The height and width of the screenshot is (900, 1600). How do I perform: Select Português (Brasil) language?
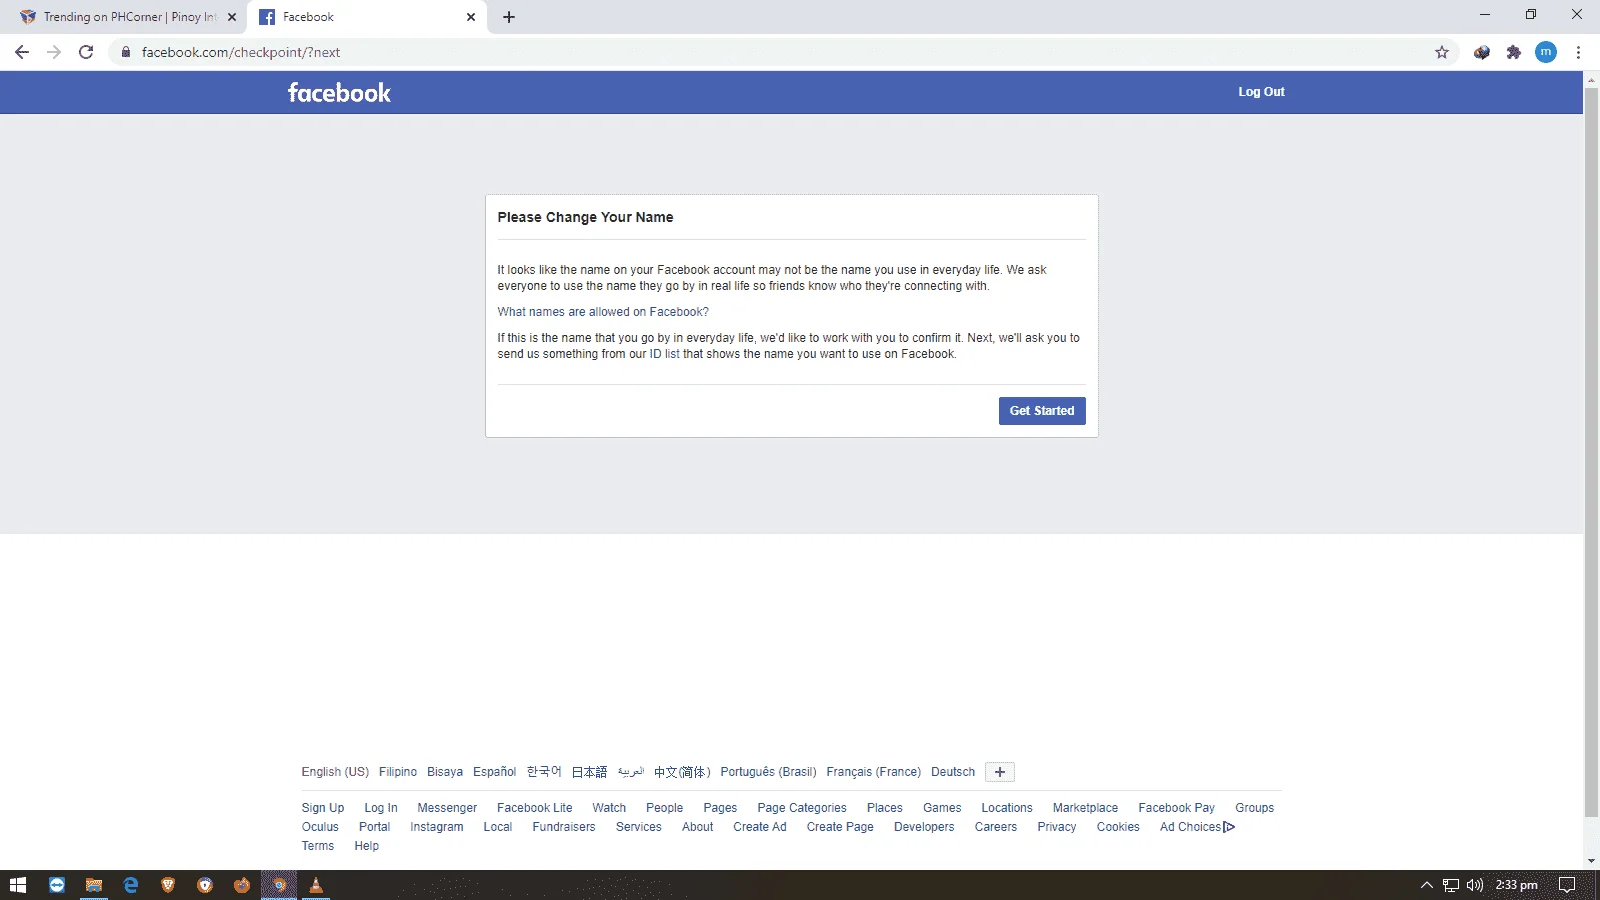768,772
